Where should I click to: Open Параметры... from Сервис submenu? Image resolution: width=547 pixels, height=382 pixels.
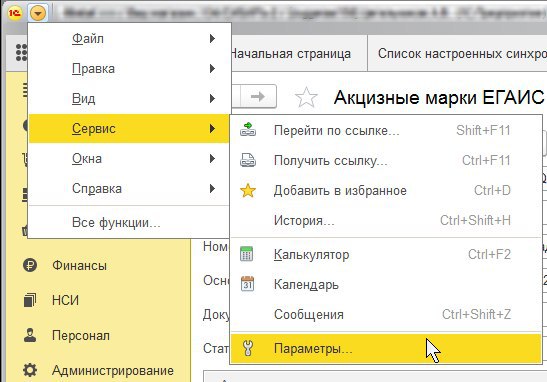coord(386,349)
